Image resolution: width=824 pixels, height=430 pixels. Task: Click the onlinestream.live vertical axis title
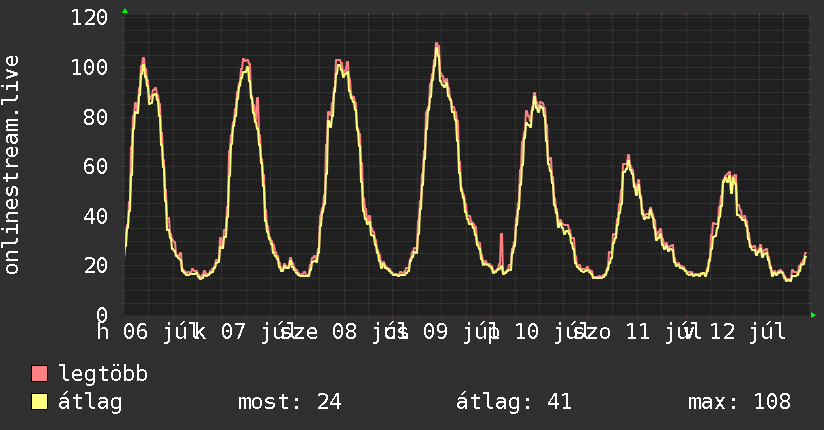click(x=11, y=165)
